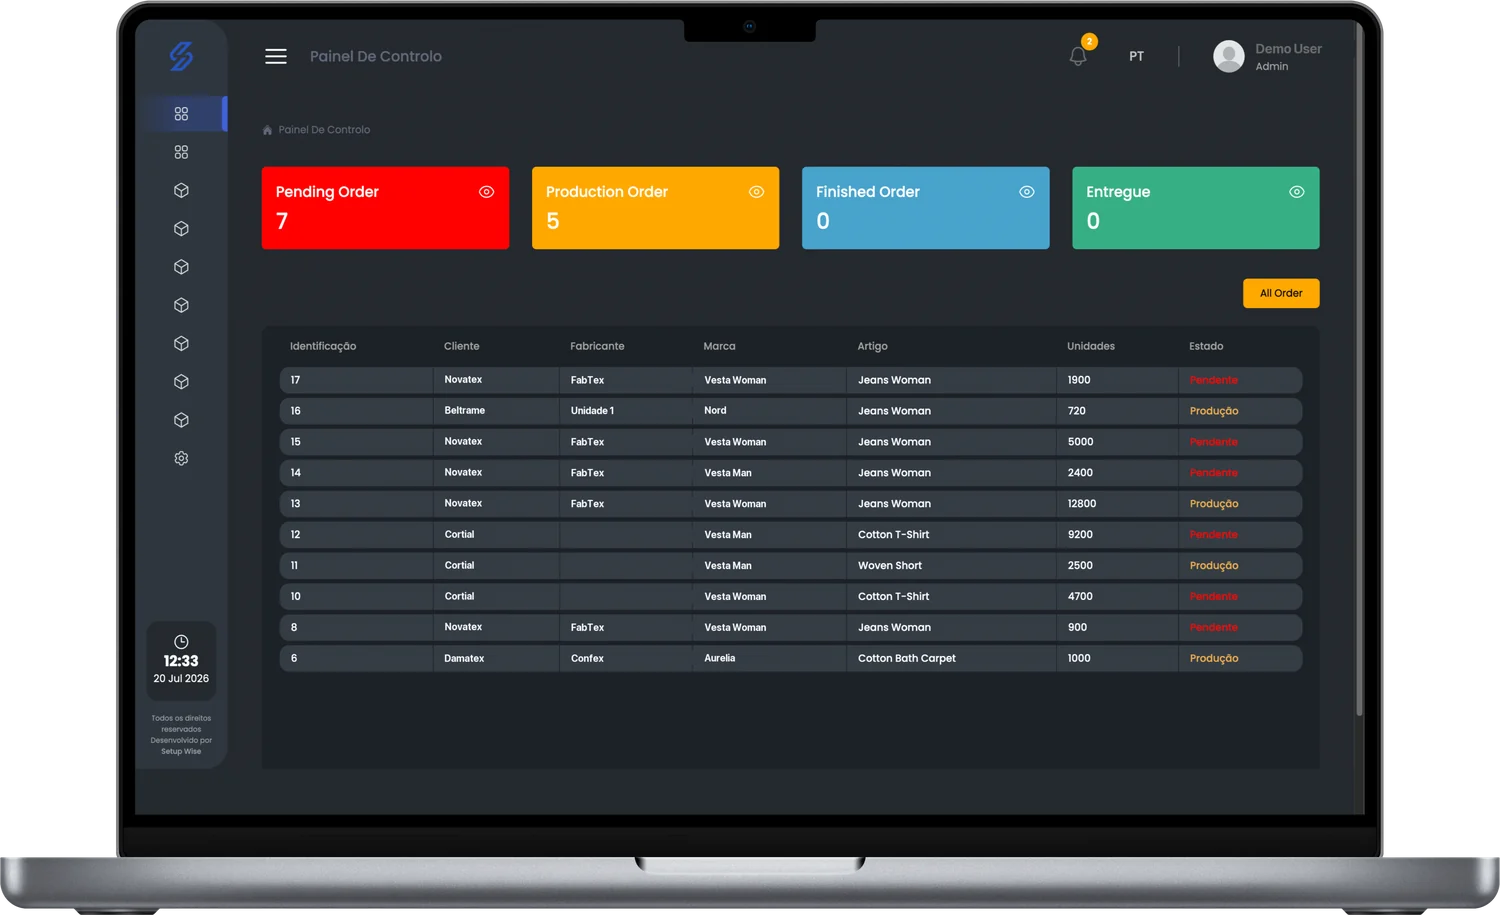Screen dimensions: 1500x915
Task: Open the green Entregue card
Action: point(1195,208)
